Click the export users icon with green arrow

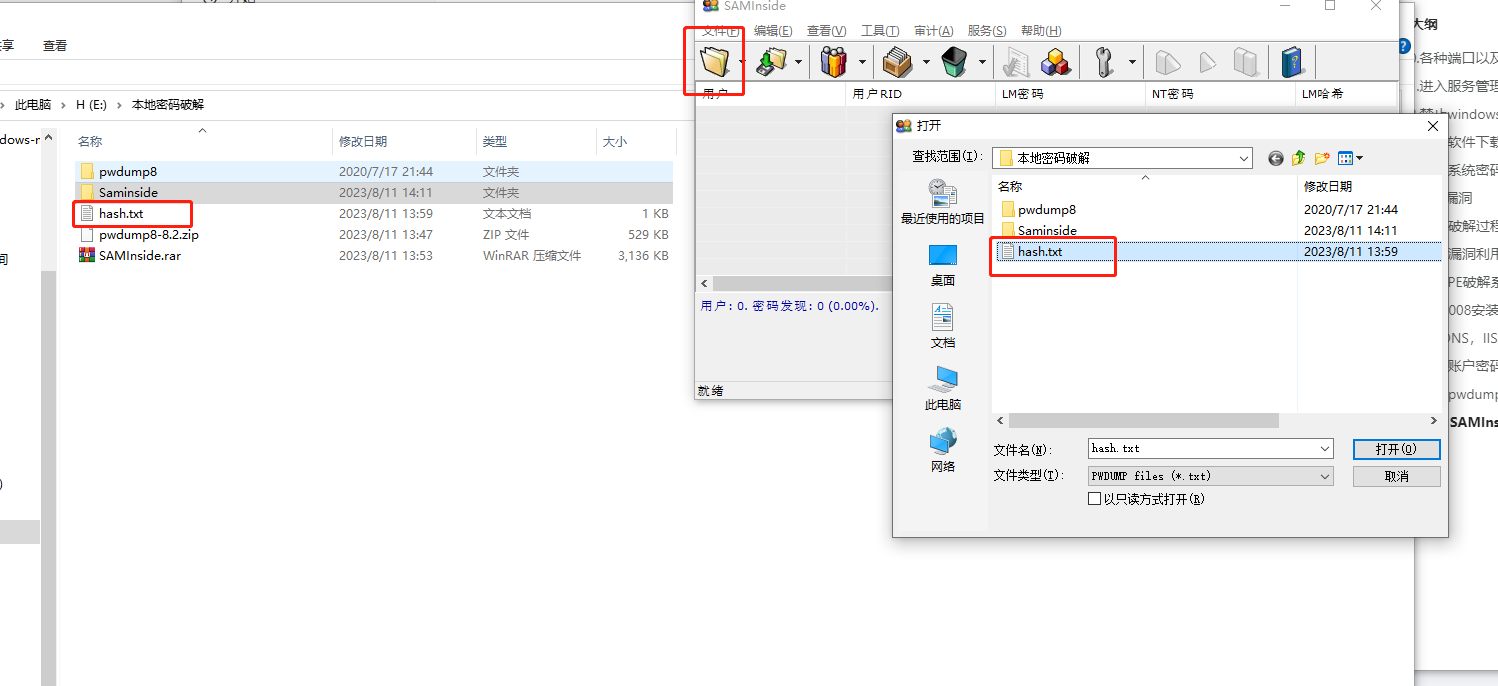point(772,62)
